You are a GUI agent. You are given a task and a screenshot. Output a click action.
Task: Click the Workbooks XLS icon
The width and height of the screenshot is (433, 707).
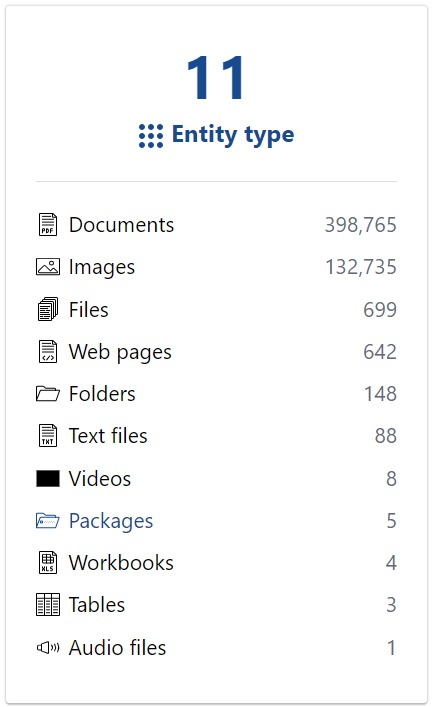[x=48, y=563]
